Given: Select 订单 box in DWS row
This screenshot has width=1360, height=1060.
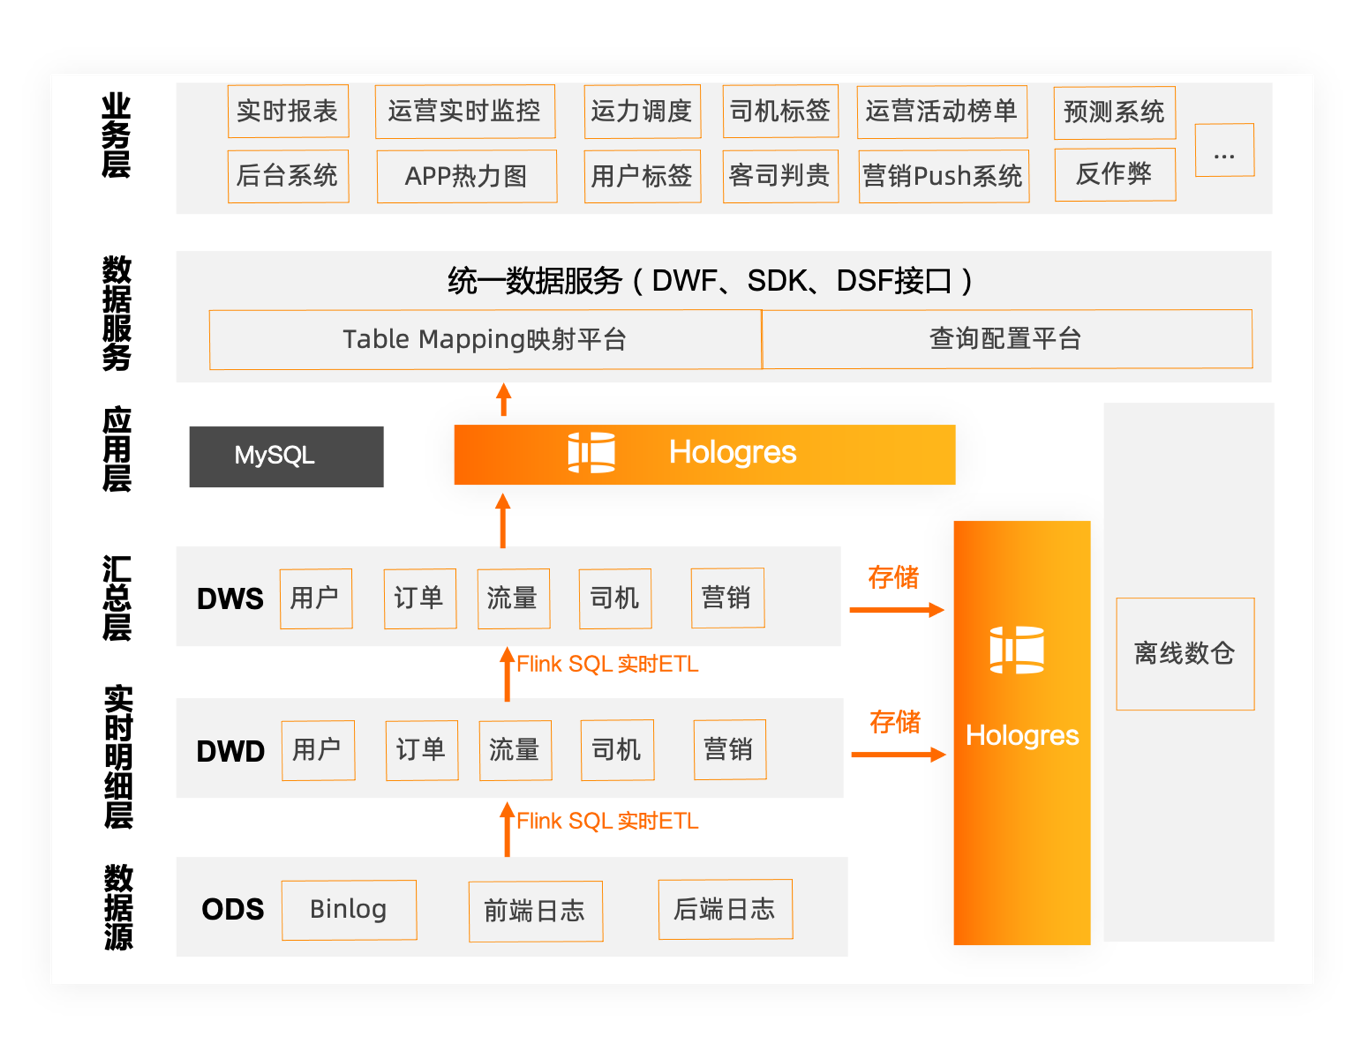Looking at the screenshot, I should click(420, 598).
